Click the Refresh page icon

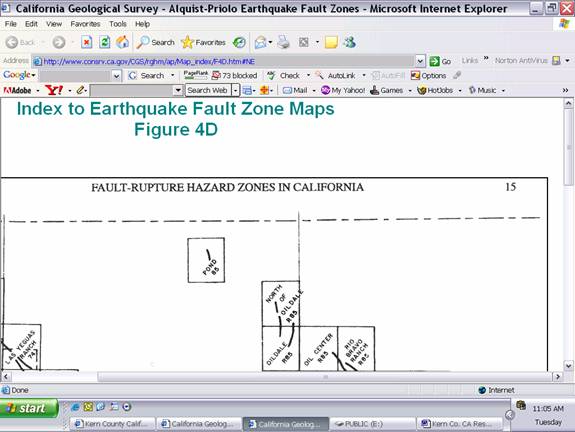pos(105,43)
